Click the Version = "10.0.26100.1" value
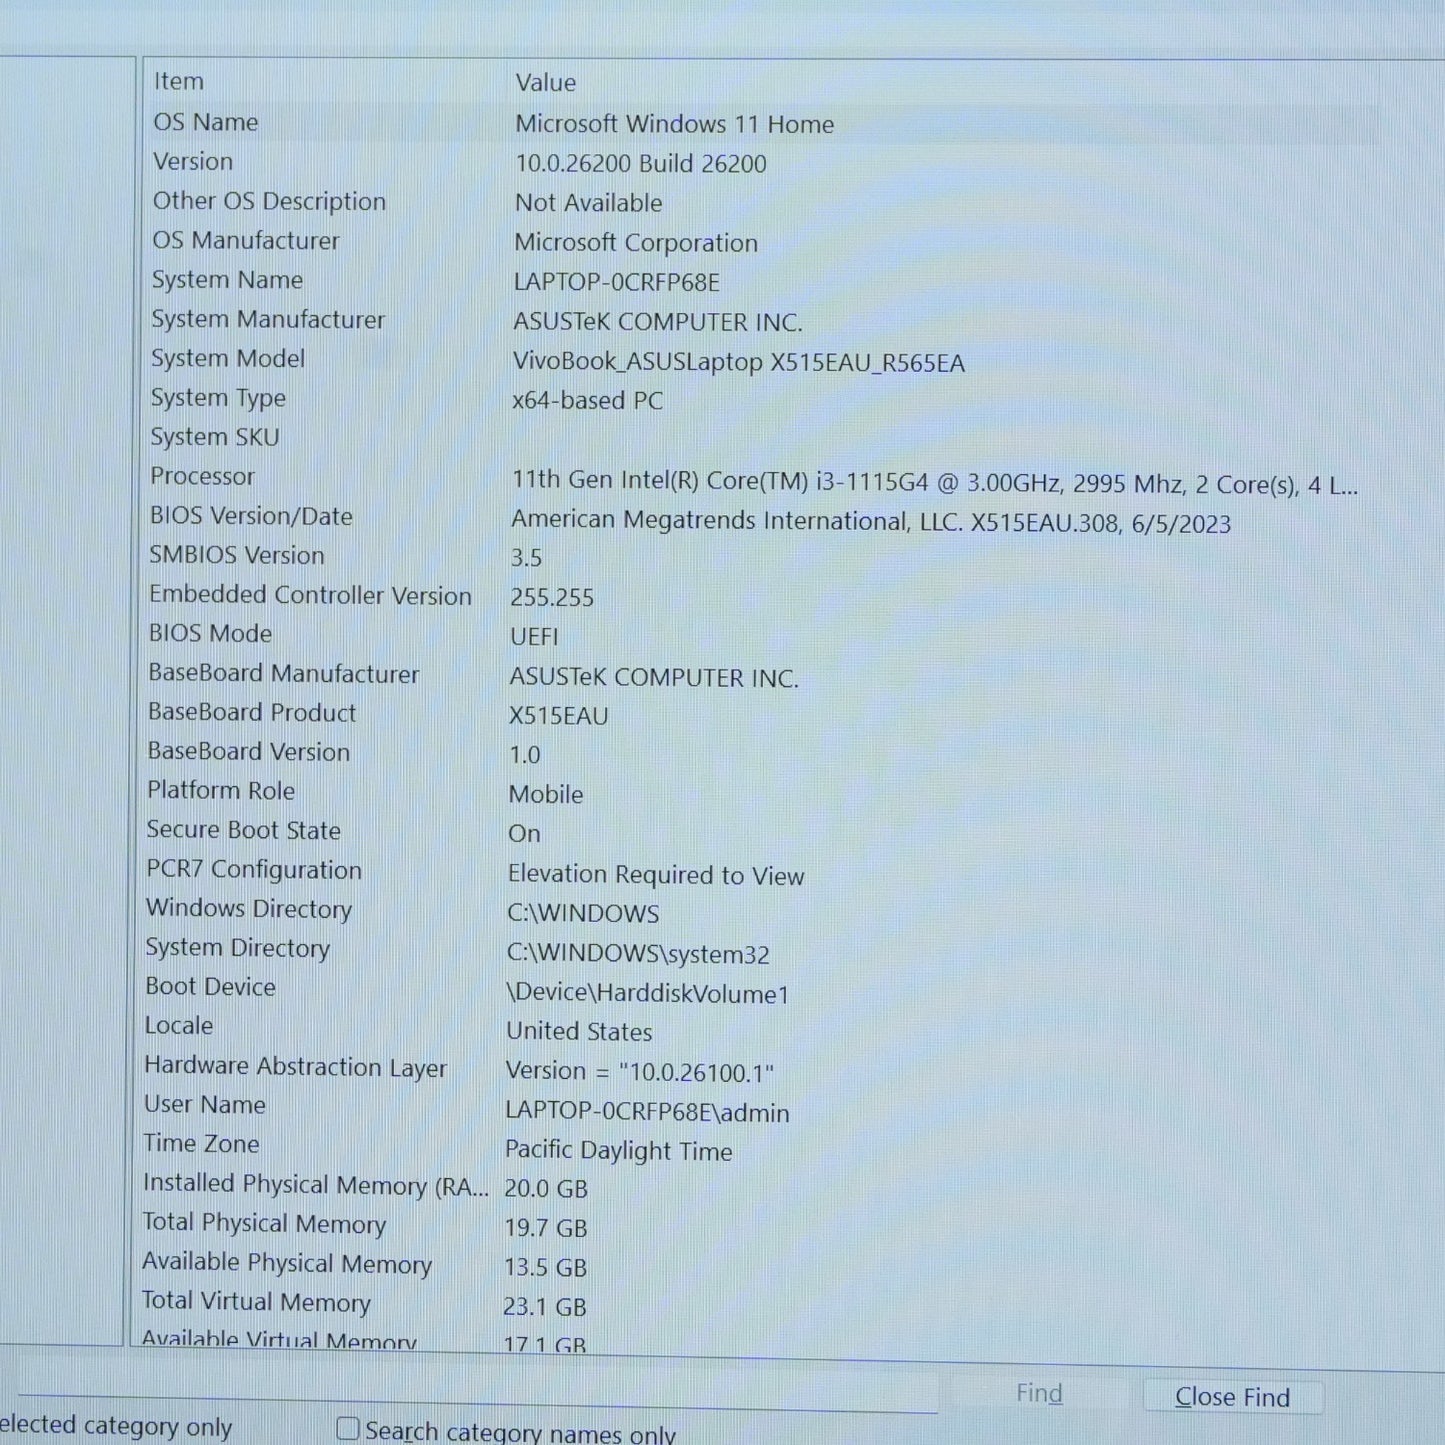 pos(640,1072)
